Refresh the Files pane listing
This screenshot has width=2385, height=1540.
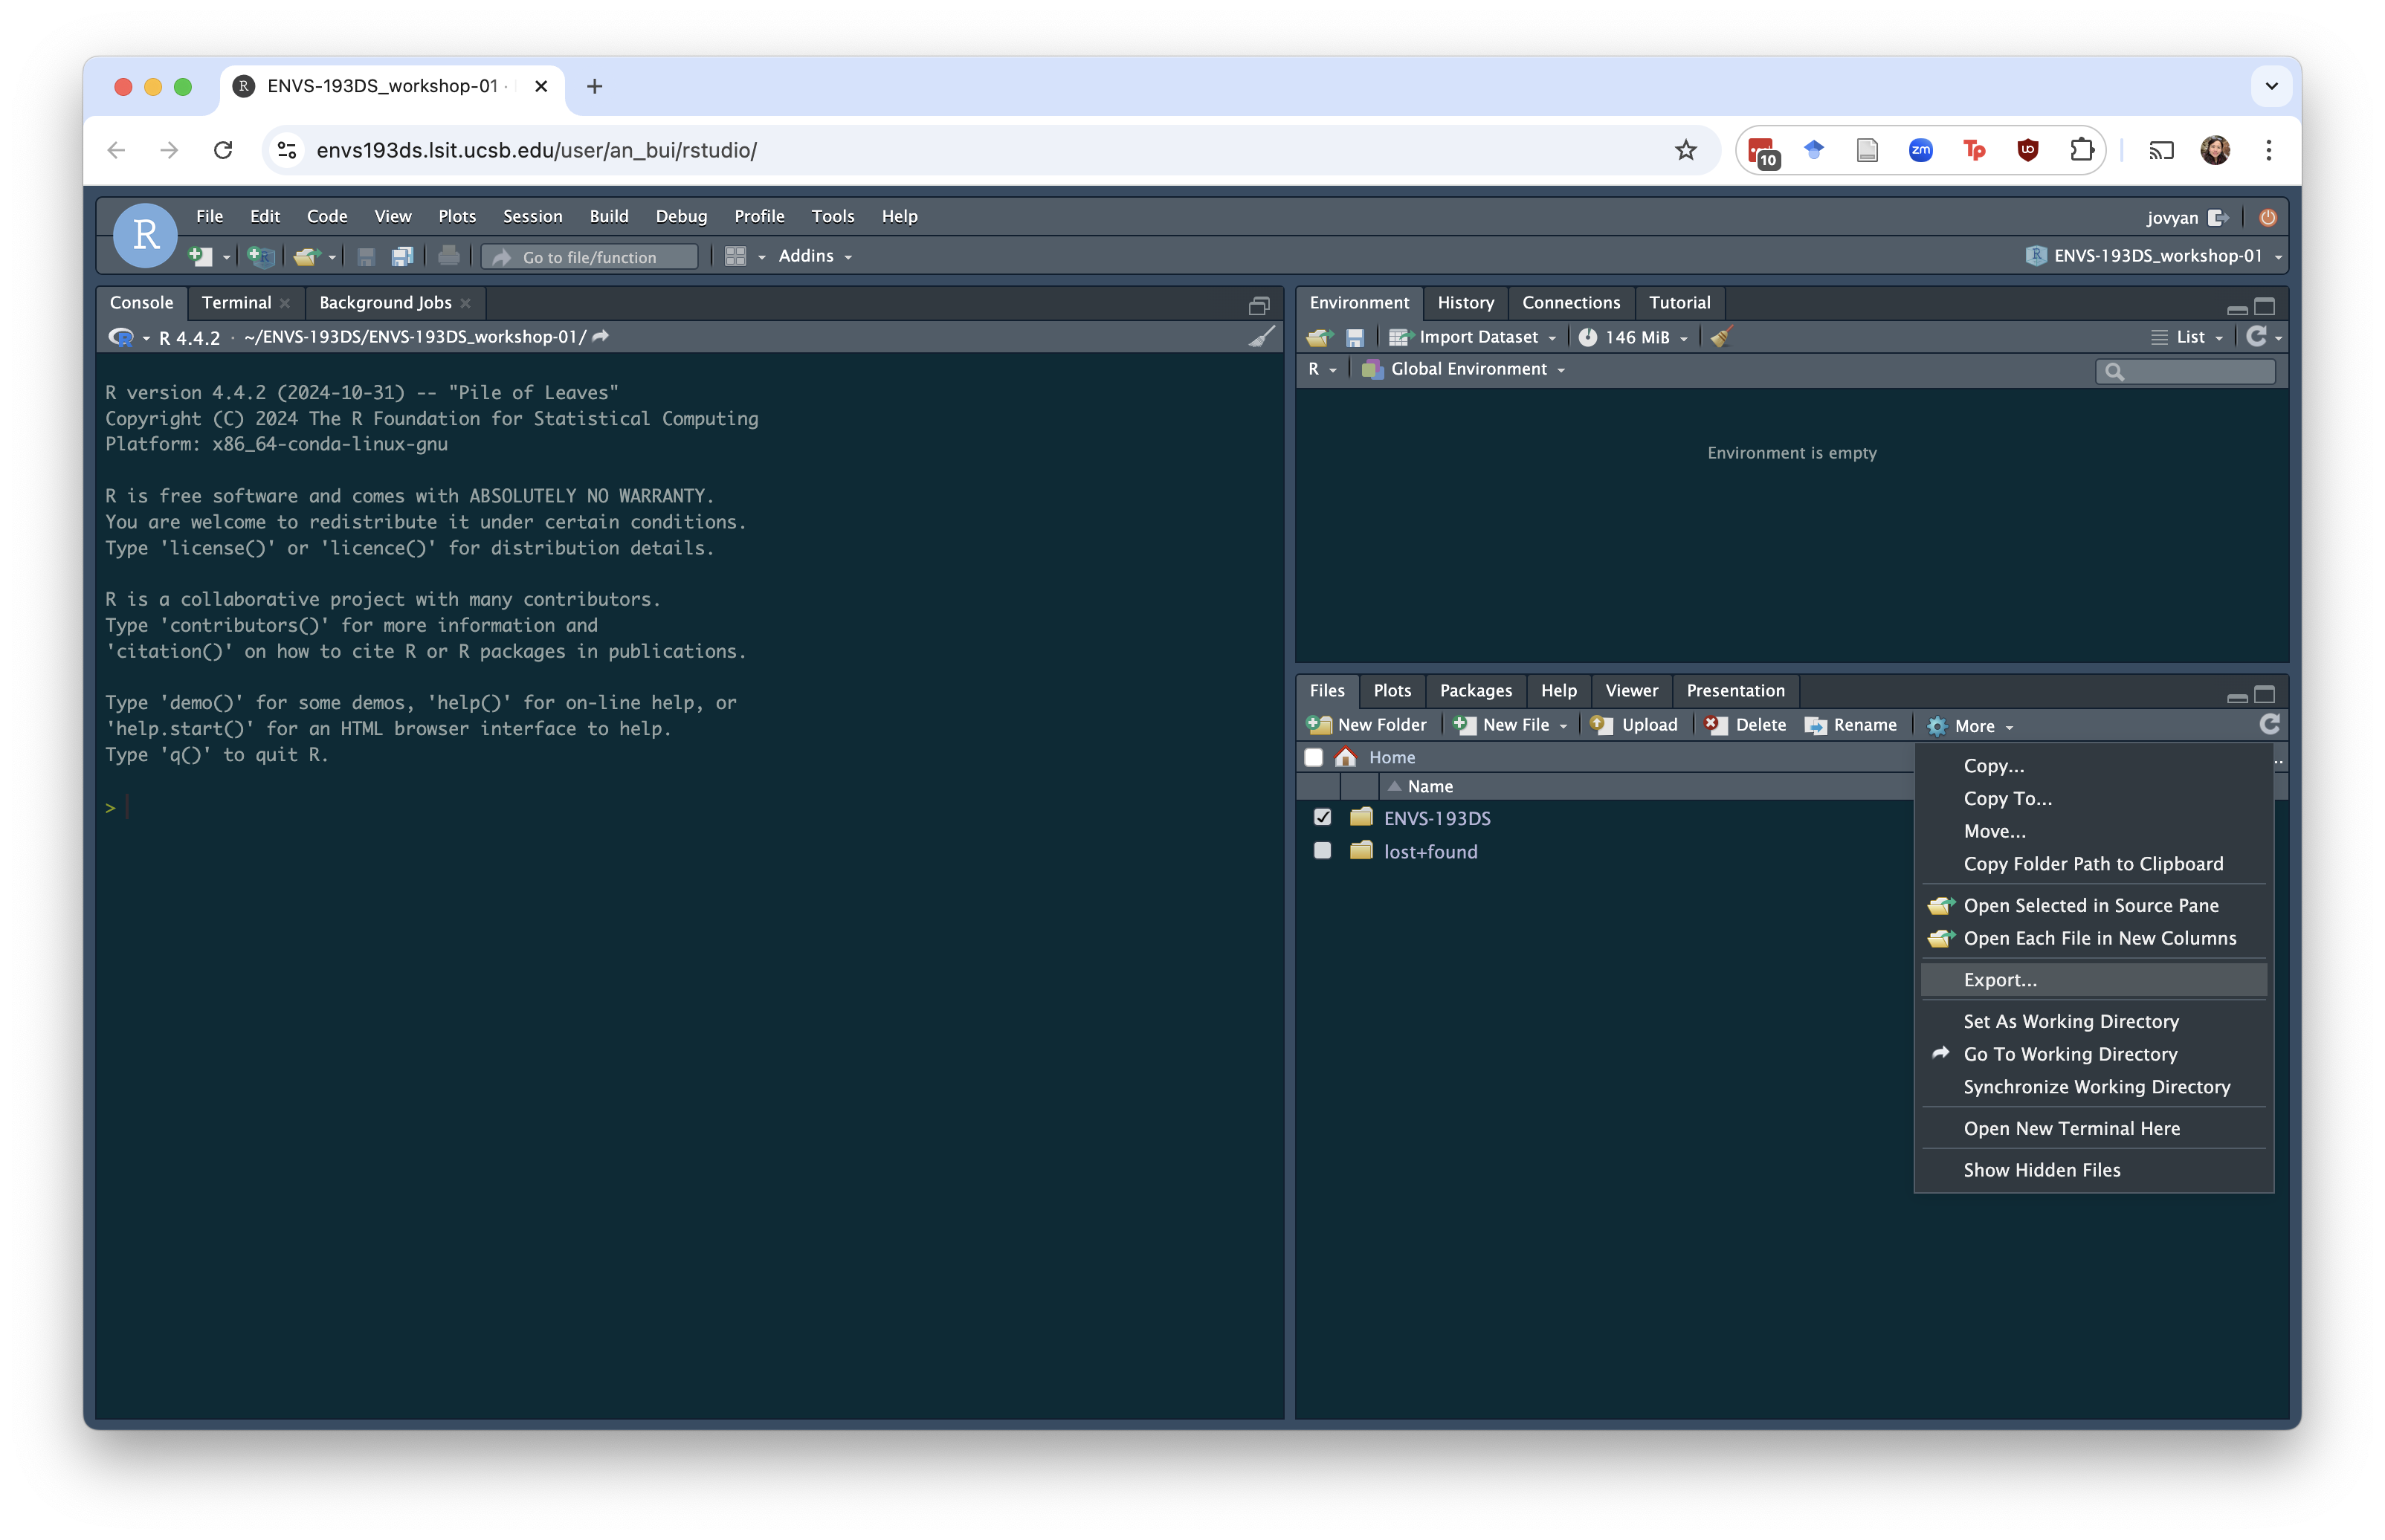2268,725
